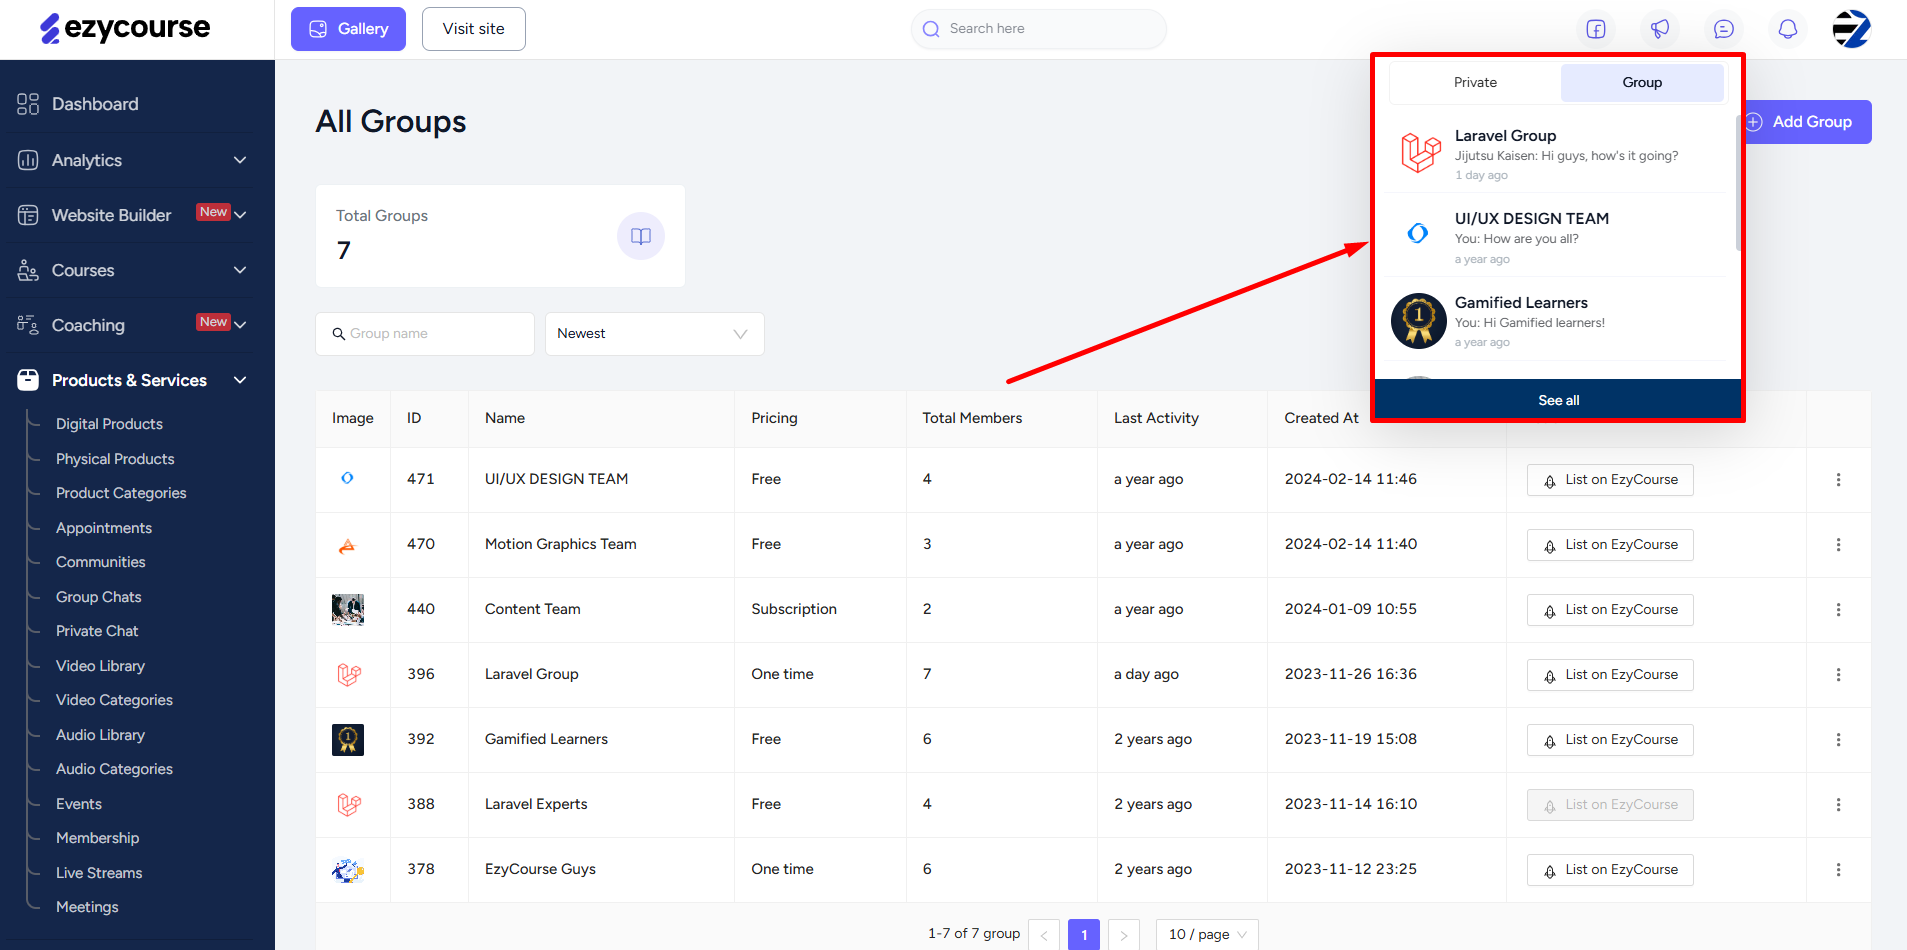
Task: Open more options for Gamified Learners row
Action: coord(1838,740)
